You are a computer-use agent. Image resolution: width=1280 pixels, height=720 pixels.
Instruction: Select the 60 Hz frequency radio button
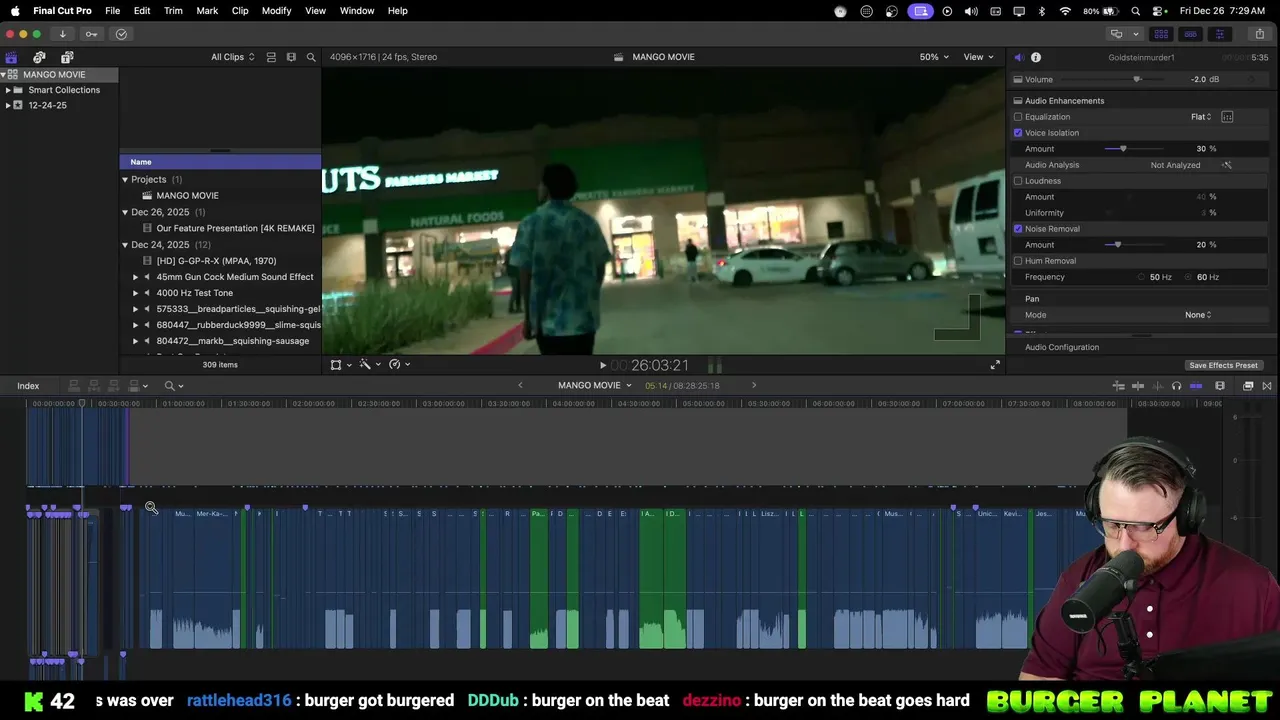click(1189, 277)
